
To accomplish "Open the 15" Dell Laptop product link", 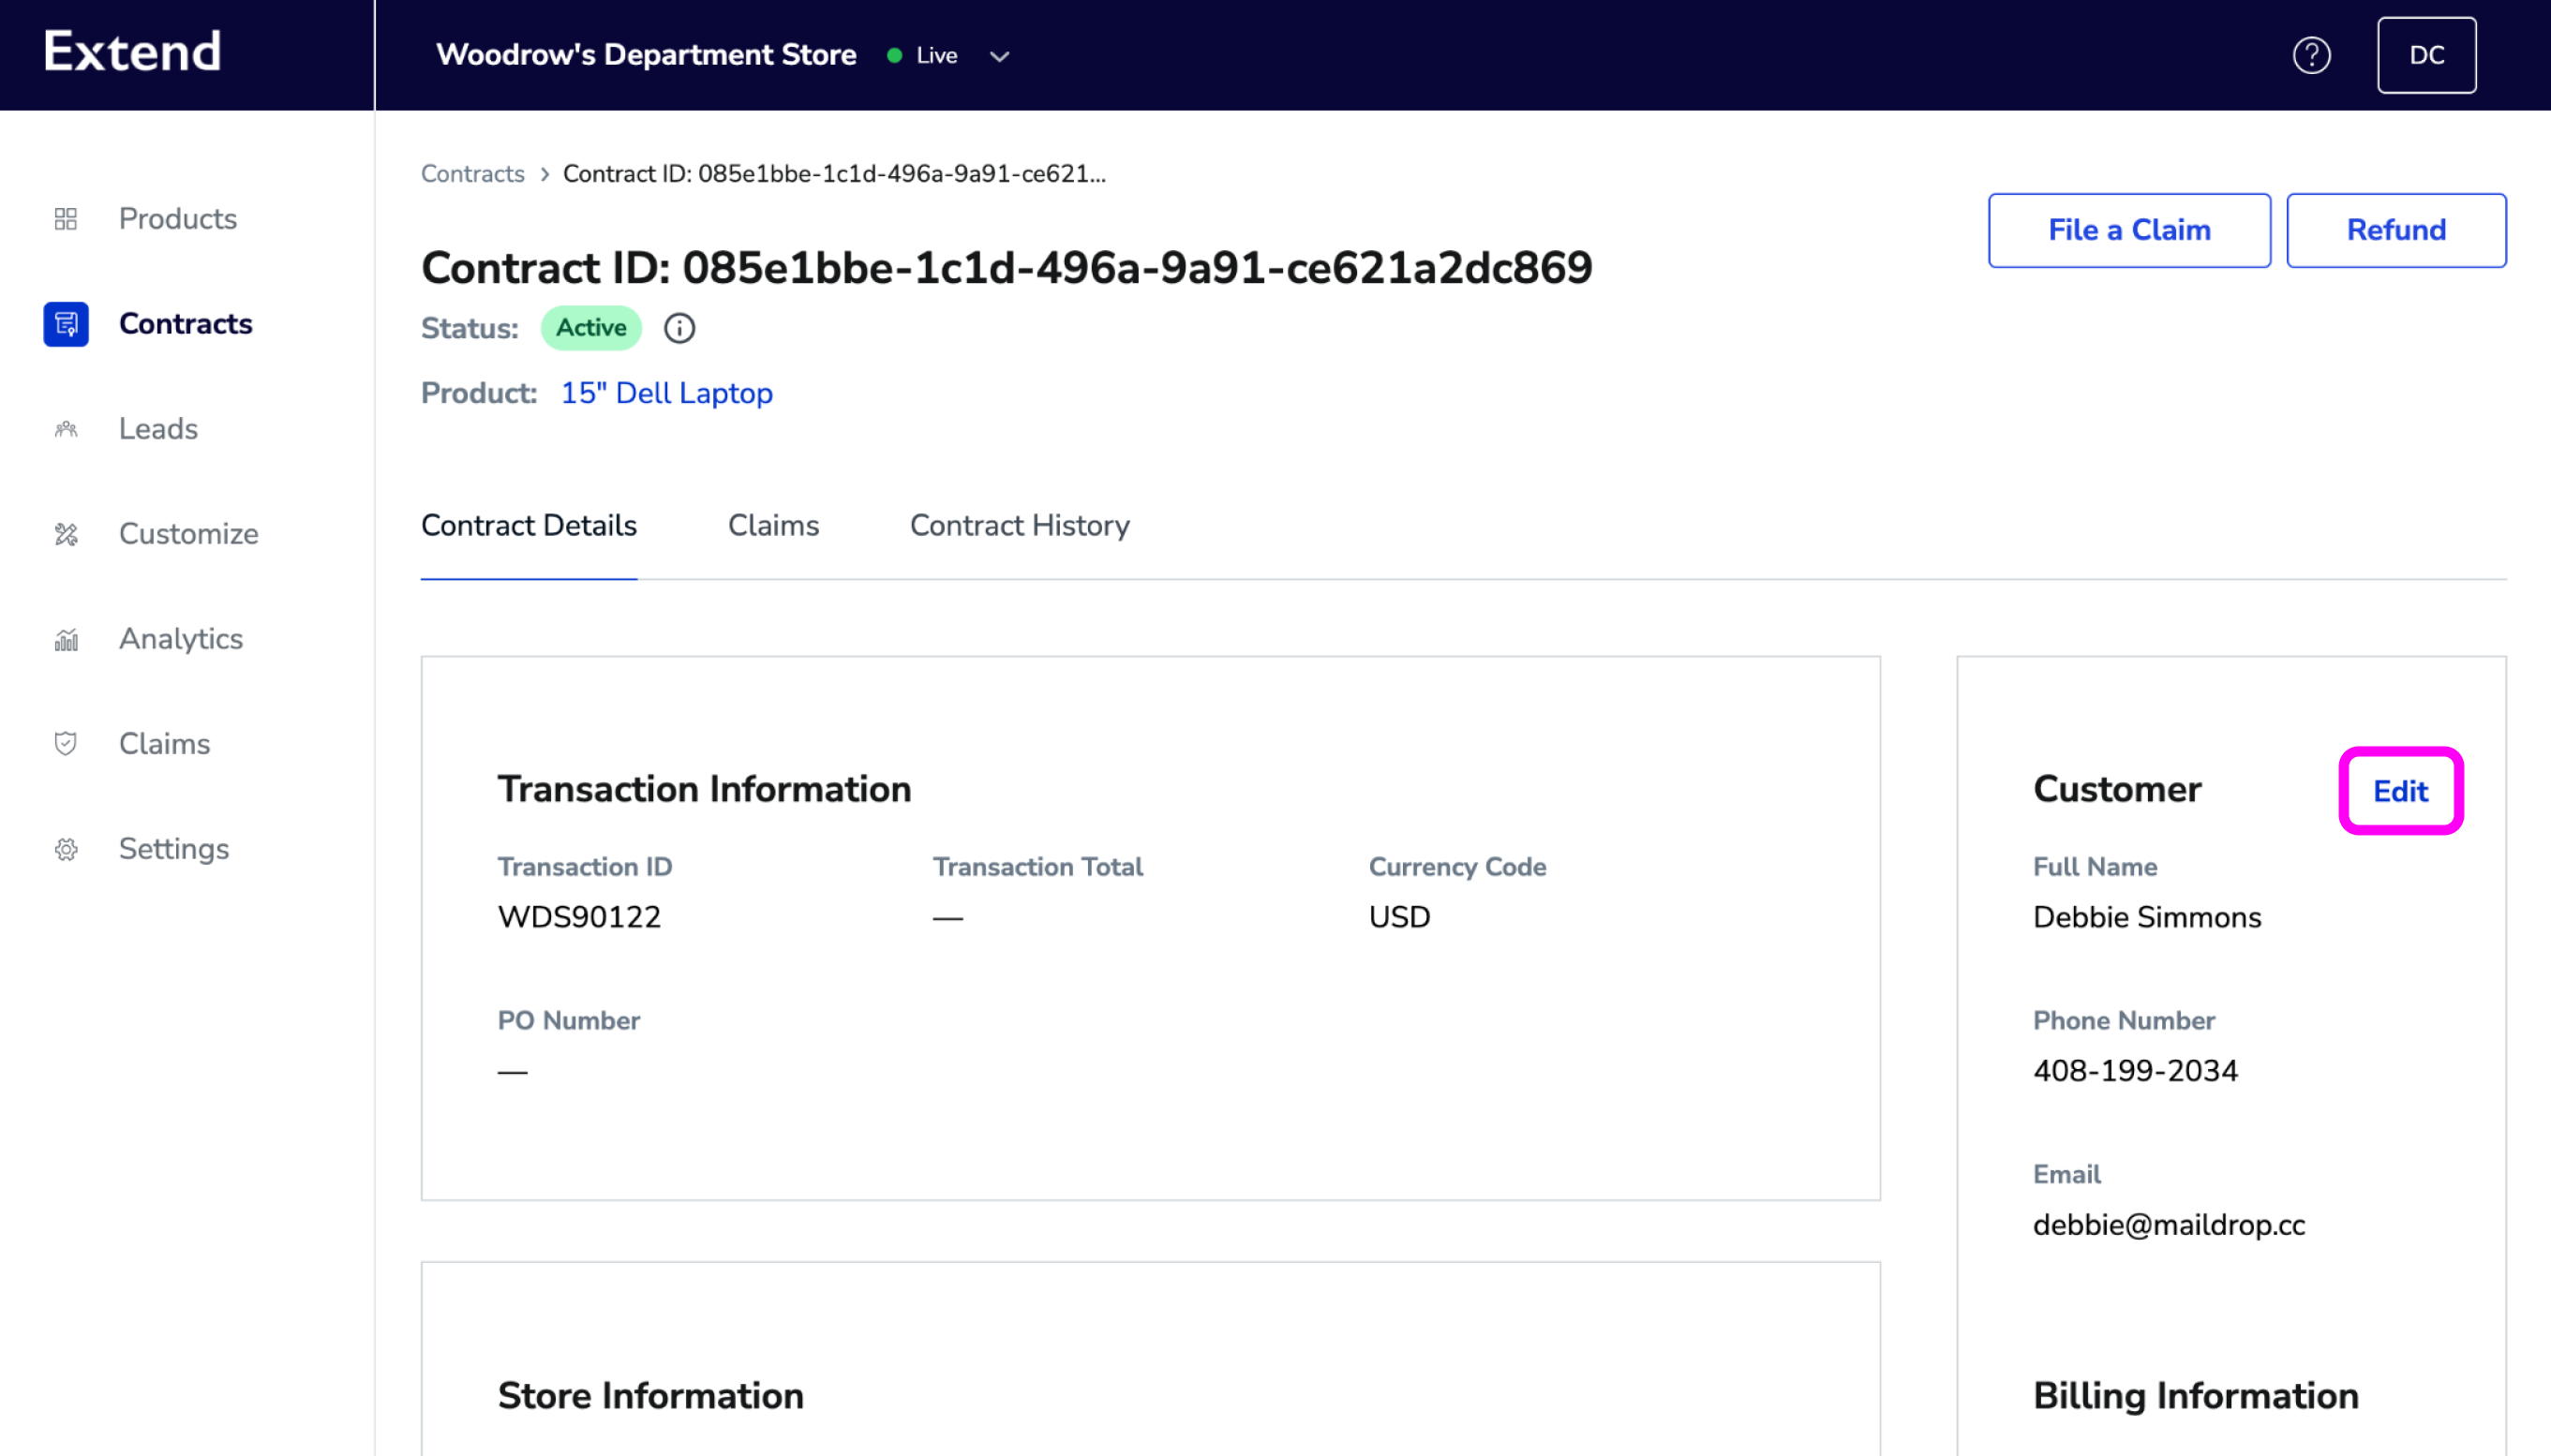I will pos(666,393).
